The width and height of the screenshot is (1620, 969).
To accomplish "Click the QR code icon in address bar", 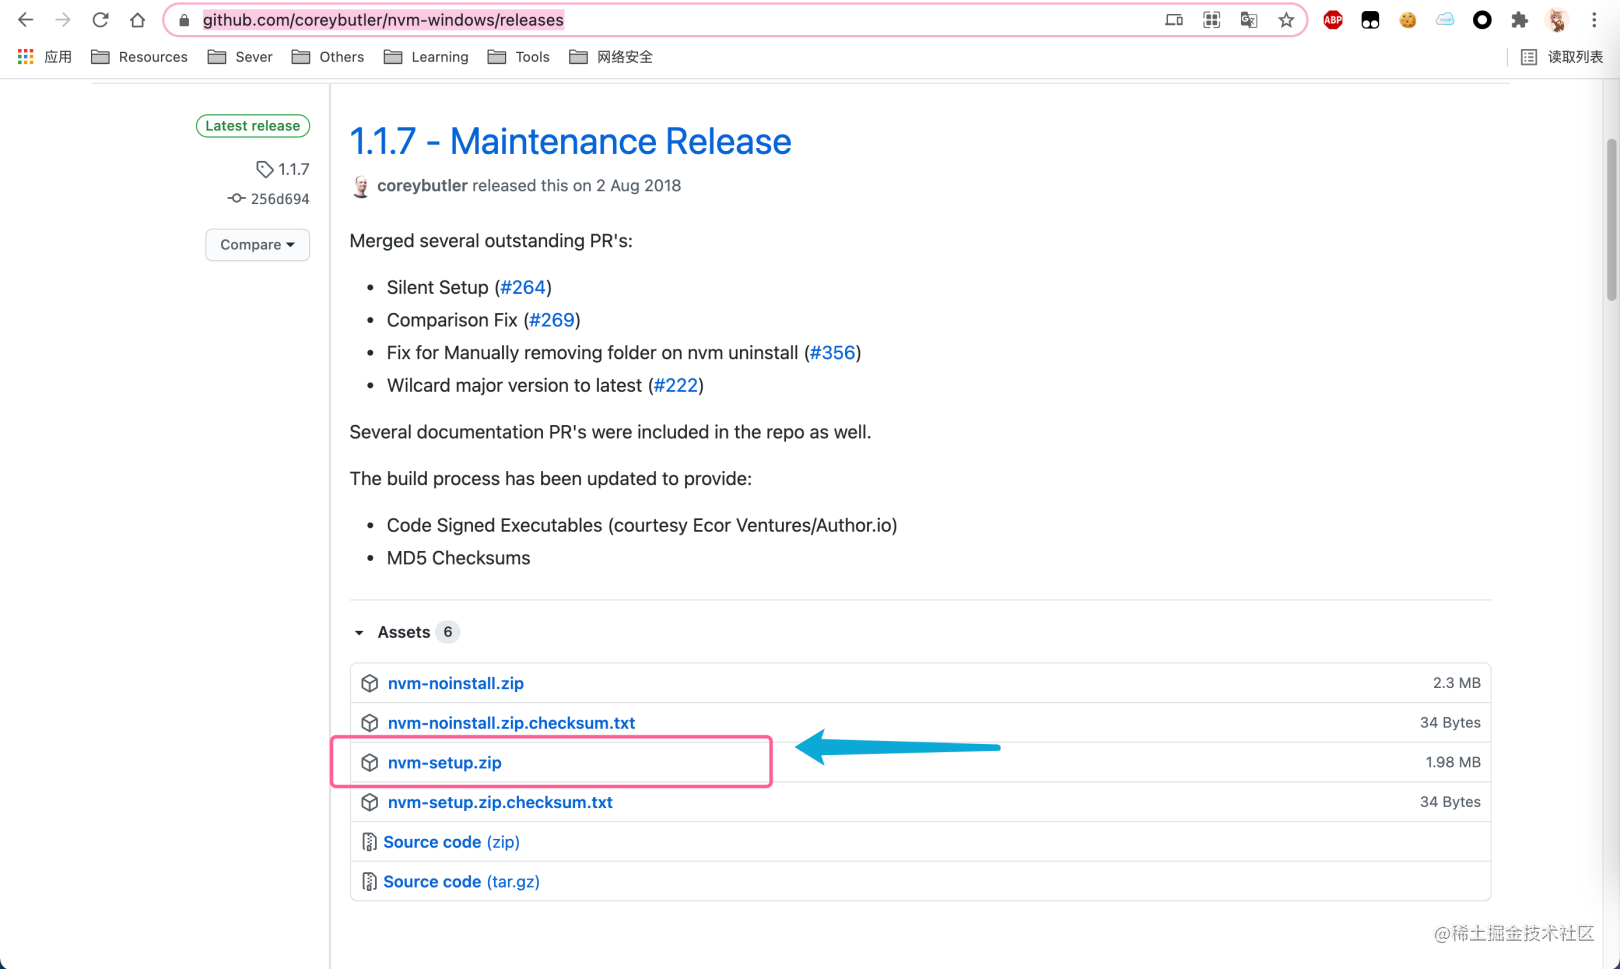I will [1211, 20].
